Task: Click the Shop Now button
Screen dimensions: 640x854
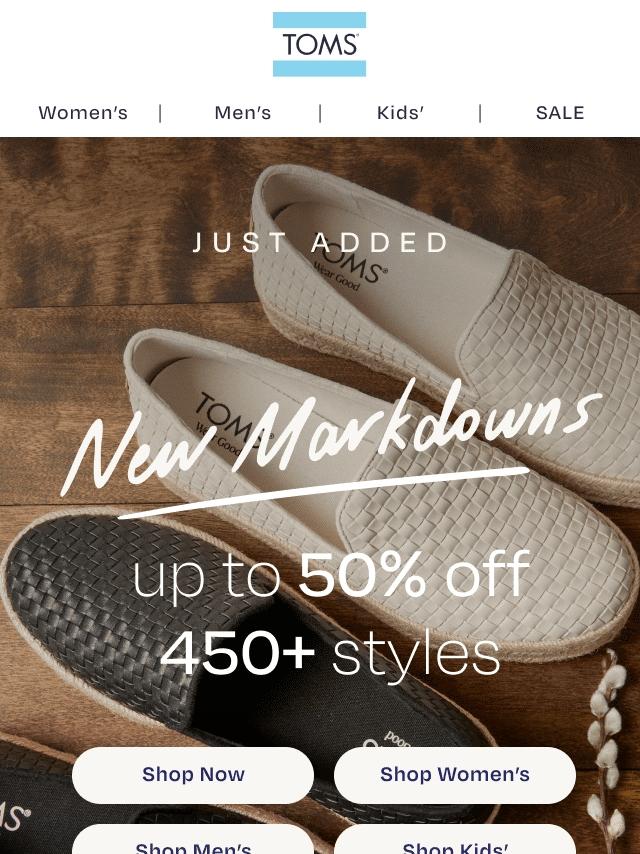Action: [193, 774]
